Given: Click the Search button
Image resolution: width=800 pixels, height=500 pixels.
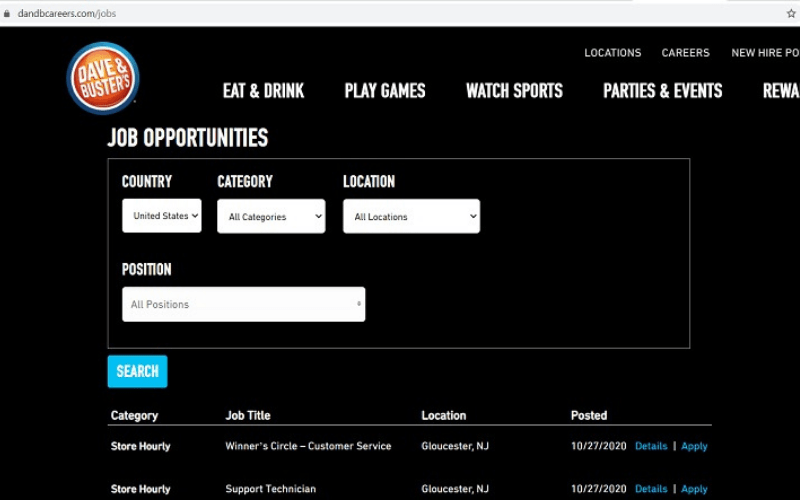Looking at the screenshot, I should [137, 371].
